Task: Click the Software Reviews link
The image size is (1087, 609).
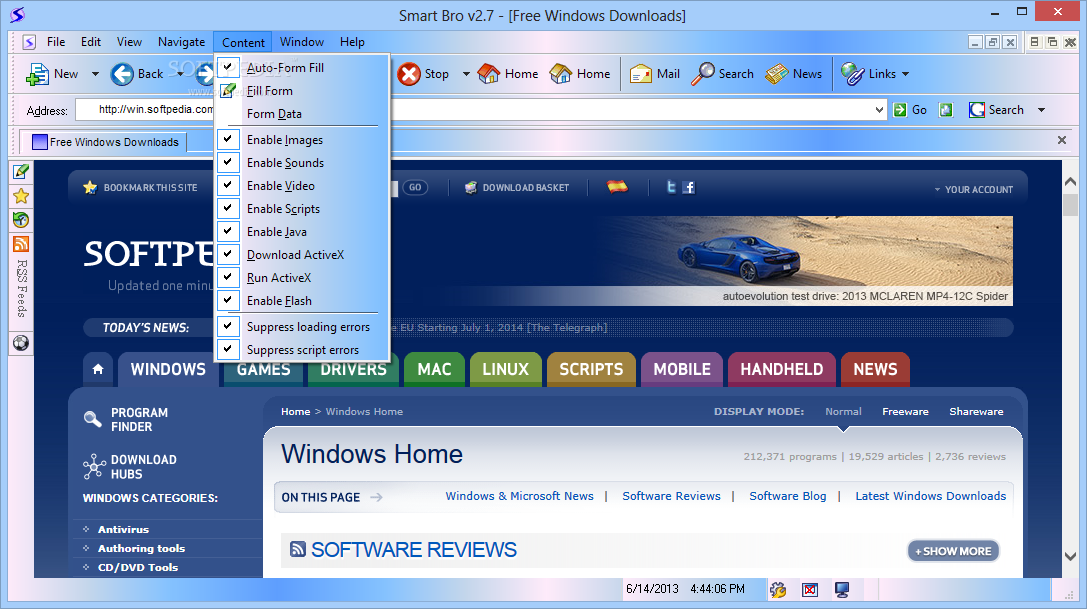Action: click(671, 496)
